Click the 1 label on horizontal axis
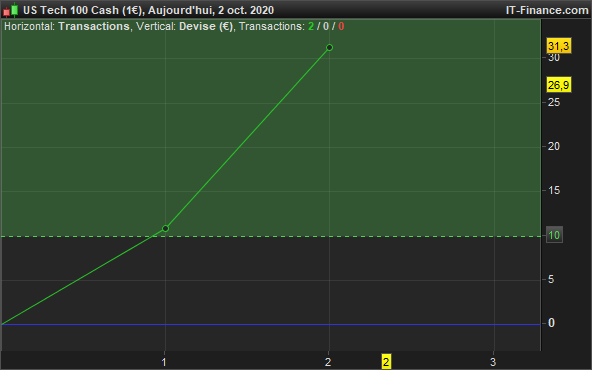The height and width of the screenshot is (370, 592). point(164,362)
